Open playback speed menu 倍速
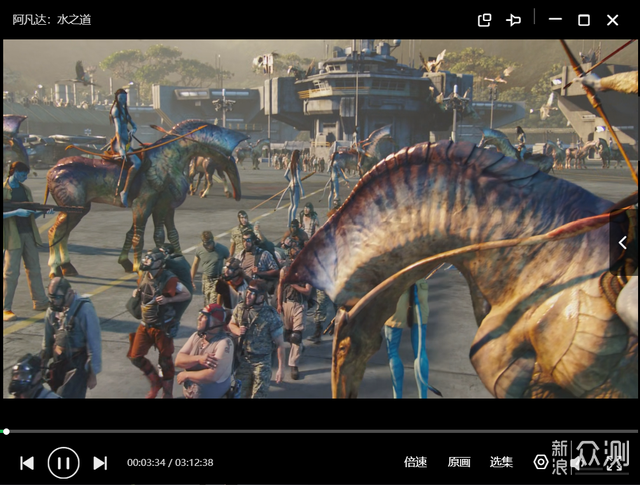This screenshot has width=640, height=485. click(x=415, y=462)
